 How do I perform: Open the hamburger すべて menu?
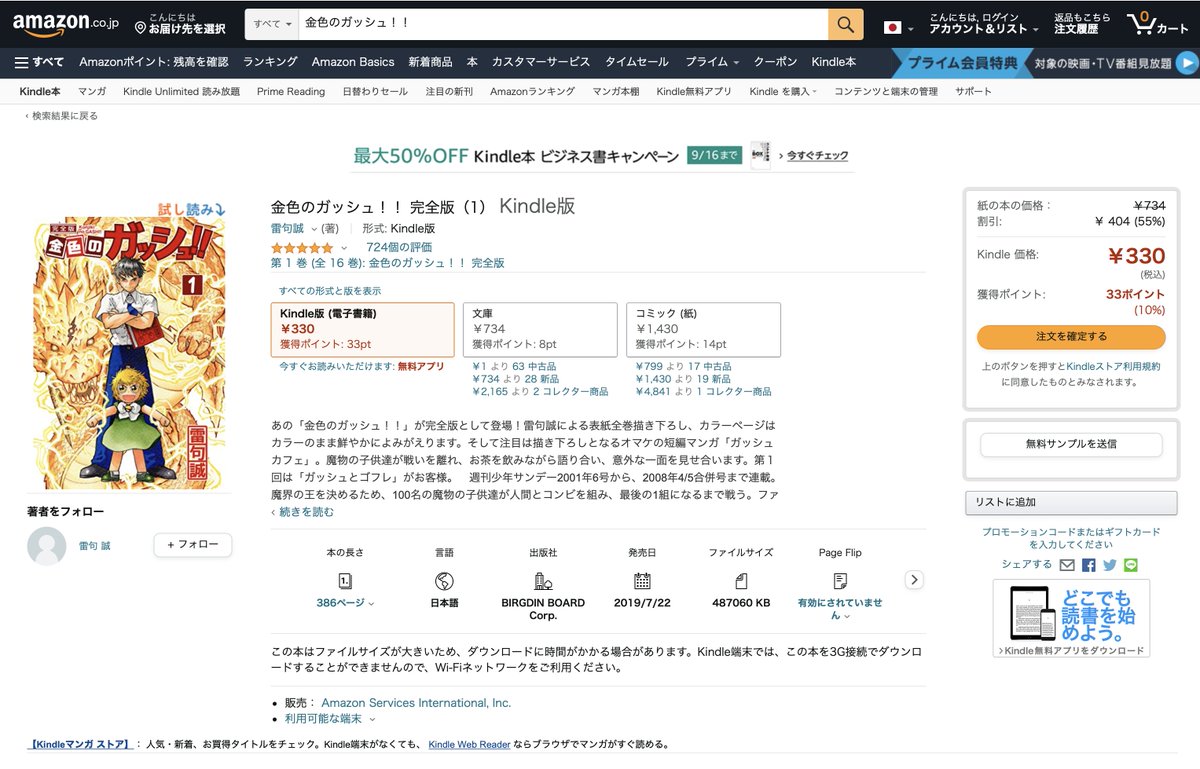pyautogui.click(x=39, y=62)
